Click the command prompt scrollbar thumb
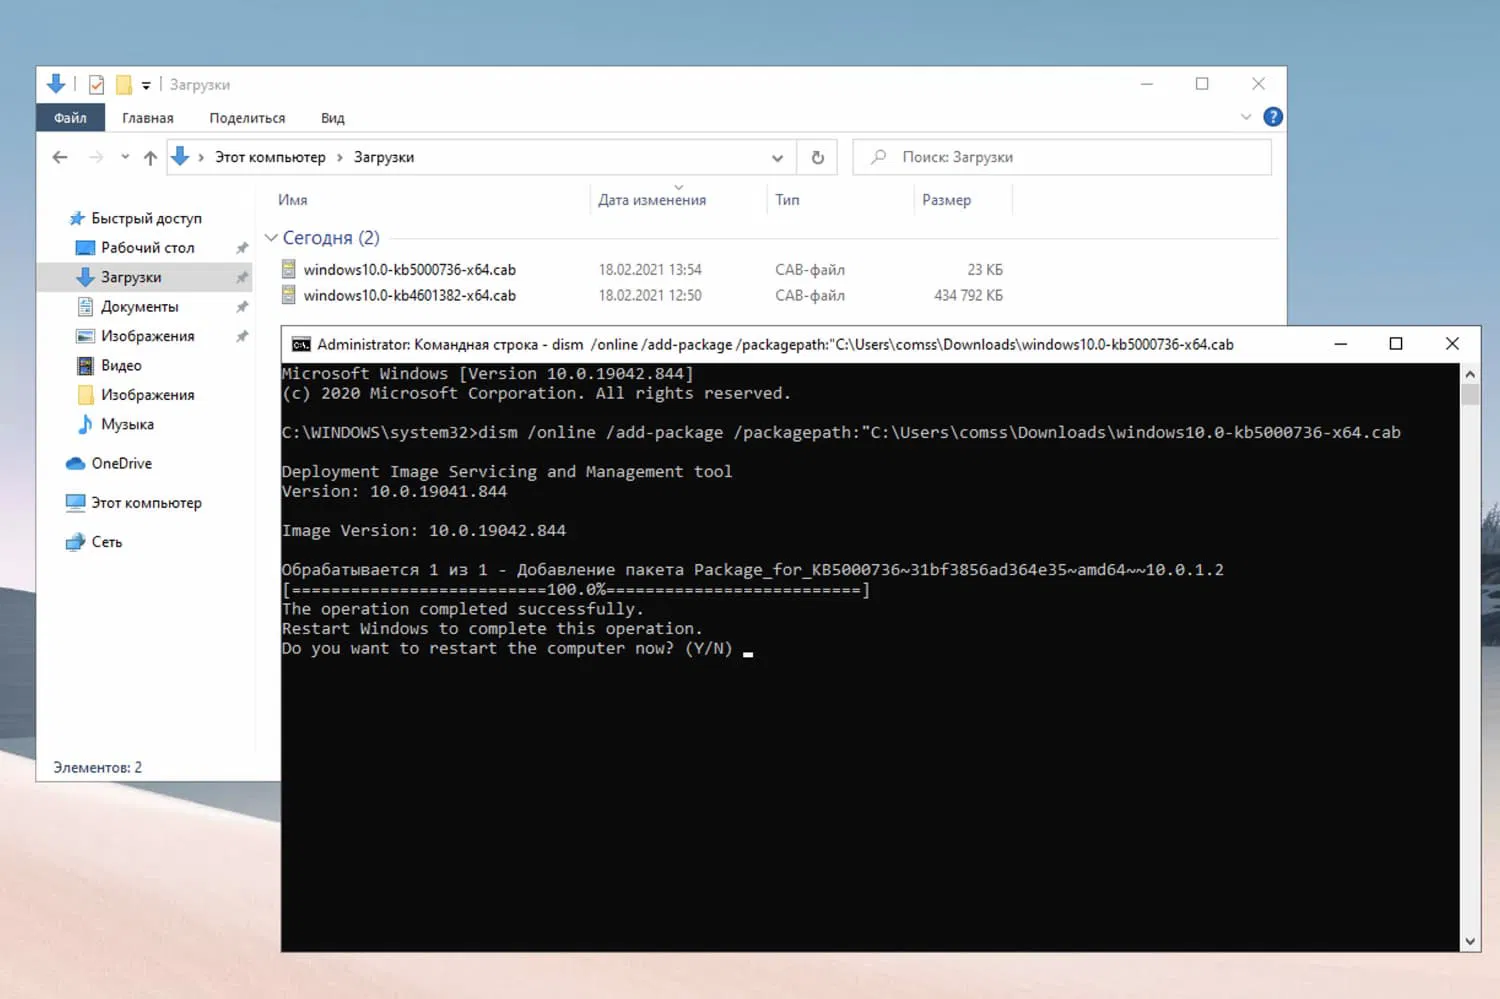The image size is (1500, 999). pyautogui.click(x=1470, y=394)
